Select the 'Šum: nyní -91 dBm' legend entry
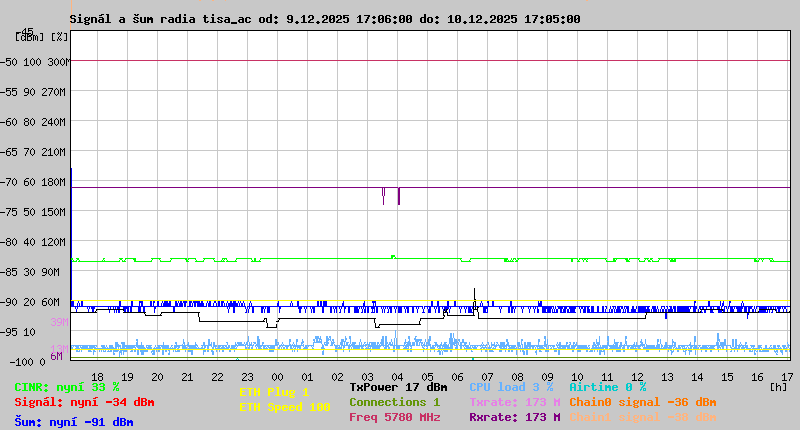The width and height of the screenshot is (800, 430). 74,422
